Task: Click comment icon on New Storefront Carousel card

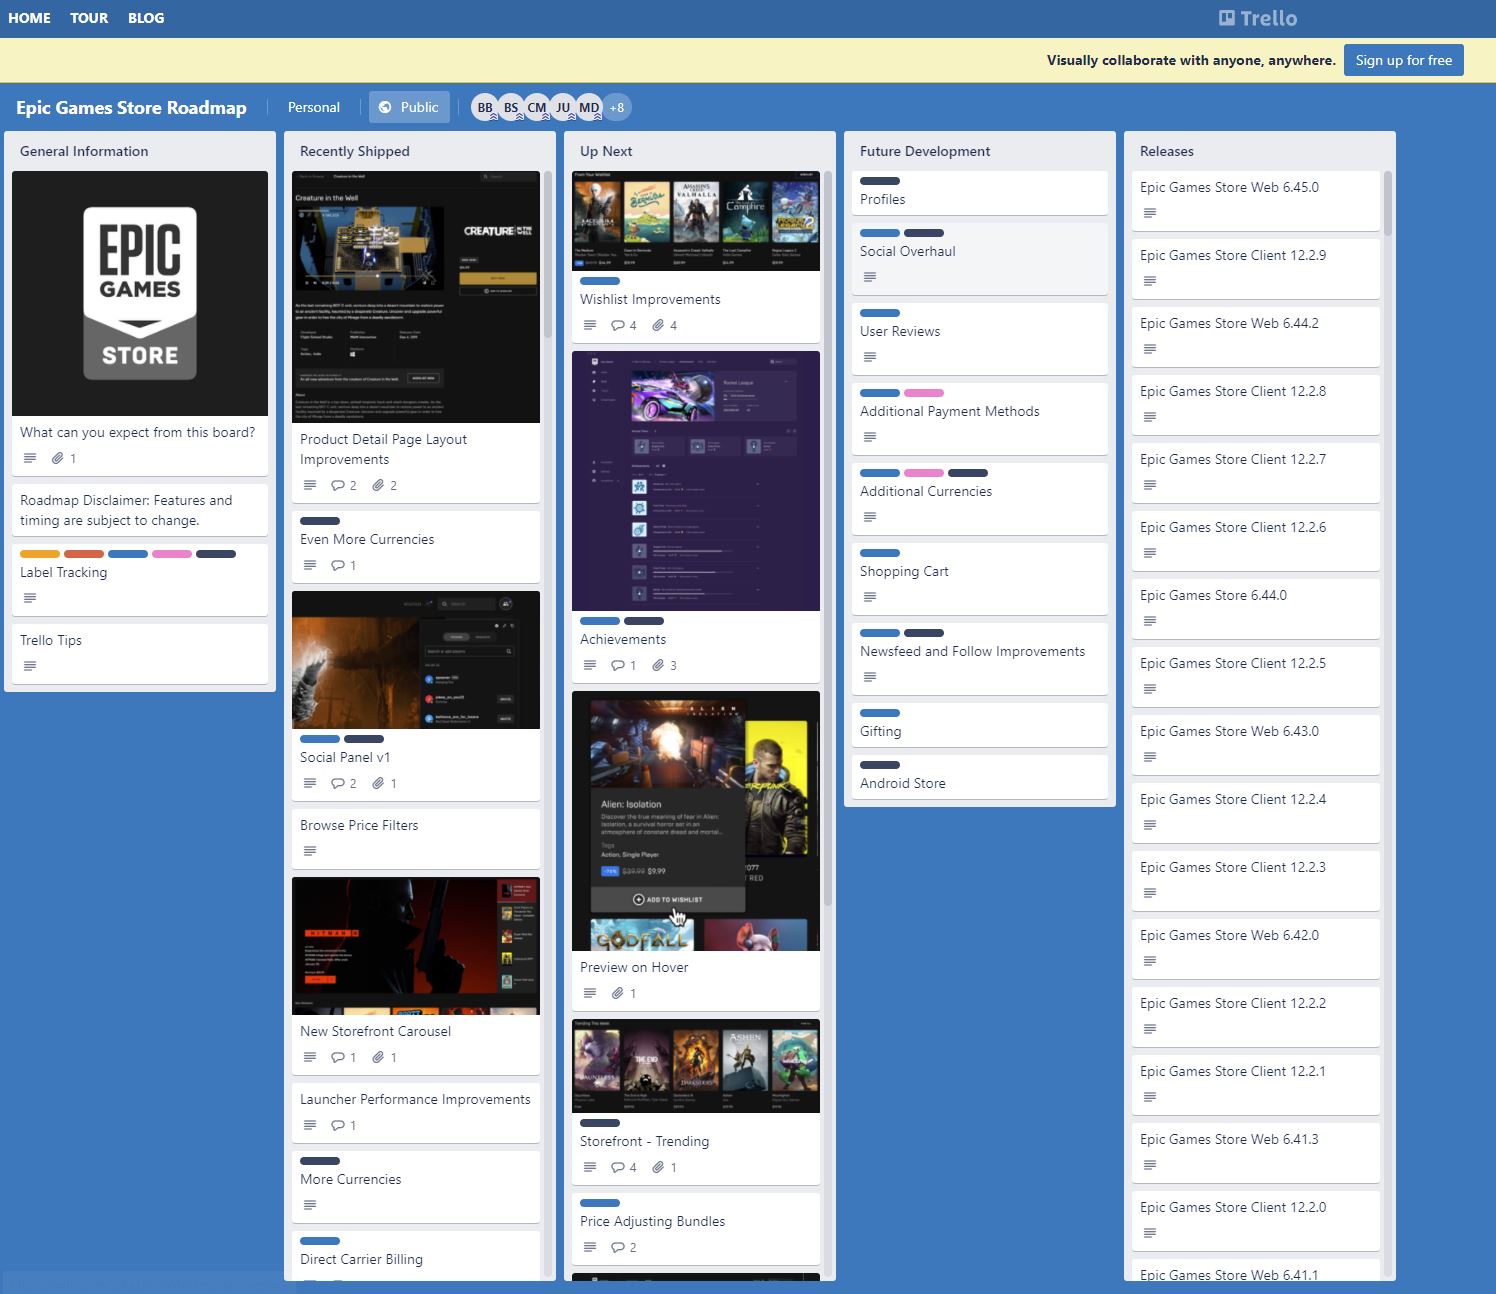Action: point(338,1057)
